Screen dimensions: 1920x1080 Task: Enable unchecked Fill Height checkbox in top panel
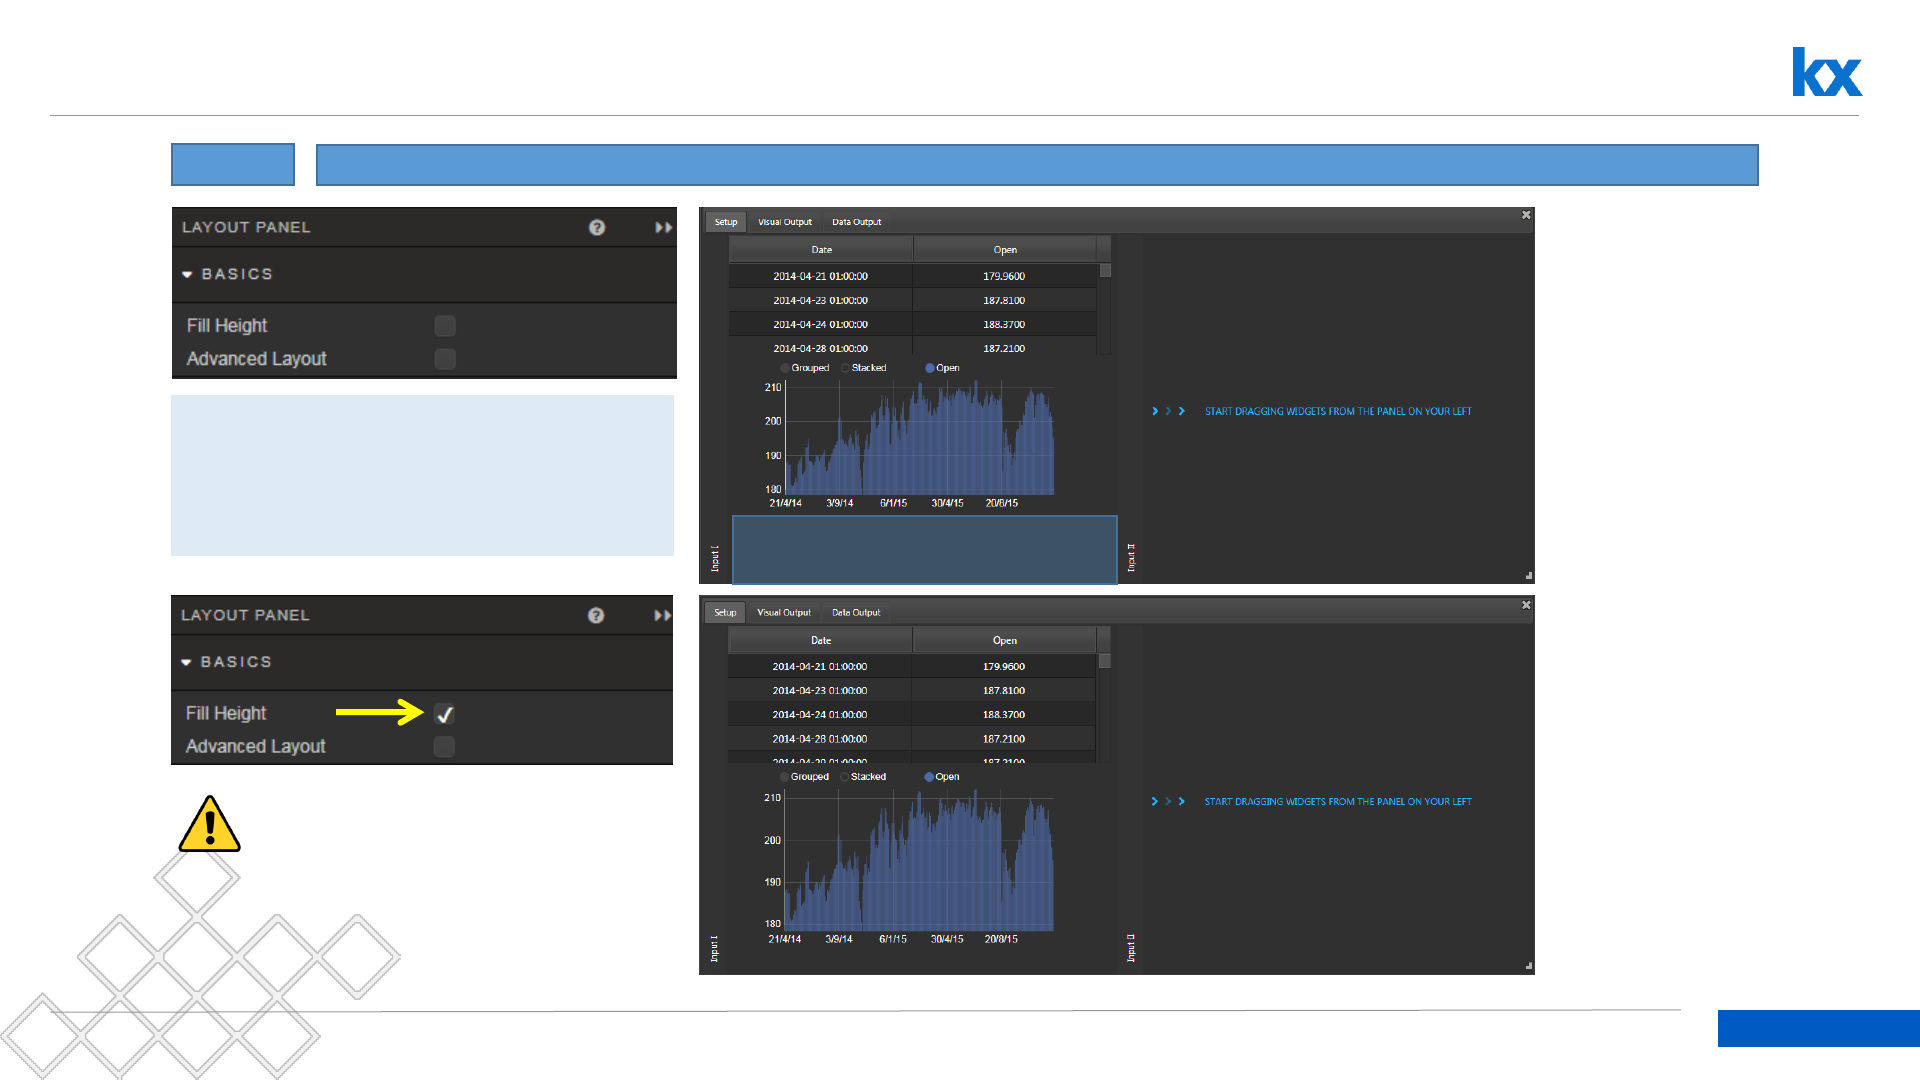coord(445,326)
